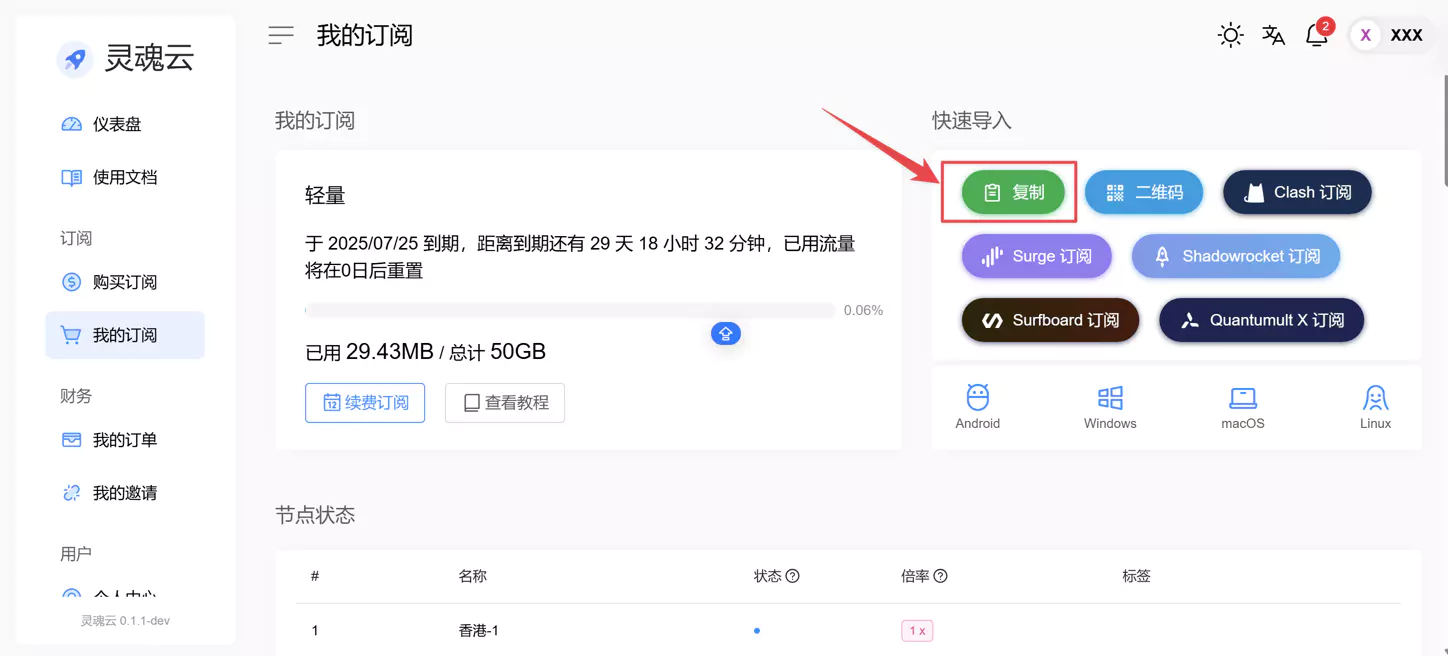Import via Clash 订阅 button
This screenshot has height=656, width=1448.
coord(1297,192)
